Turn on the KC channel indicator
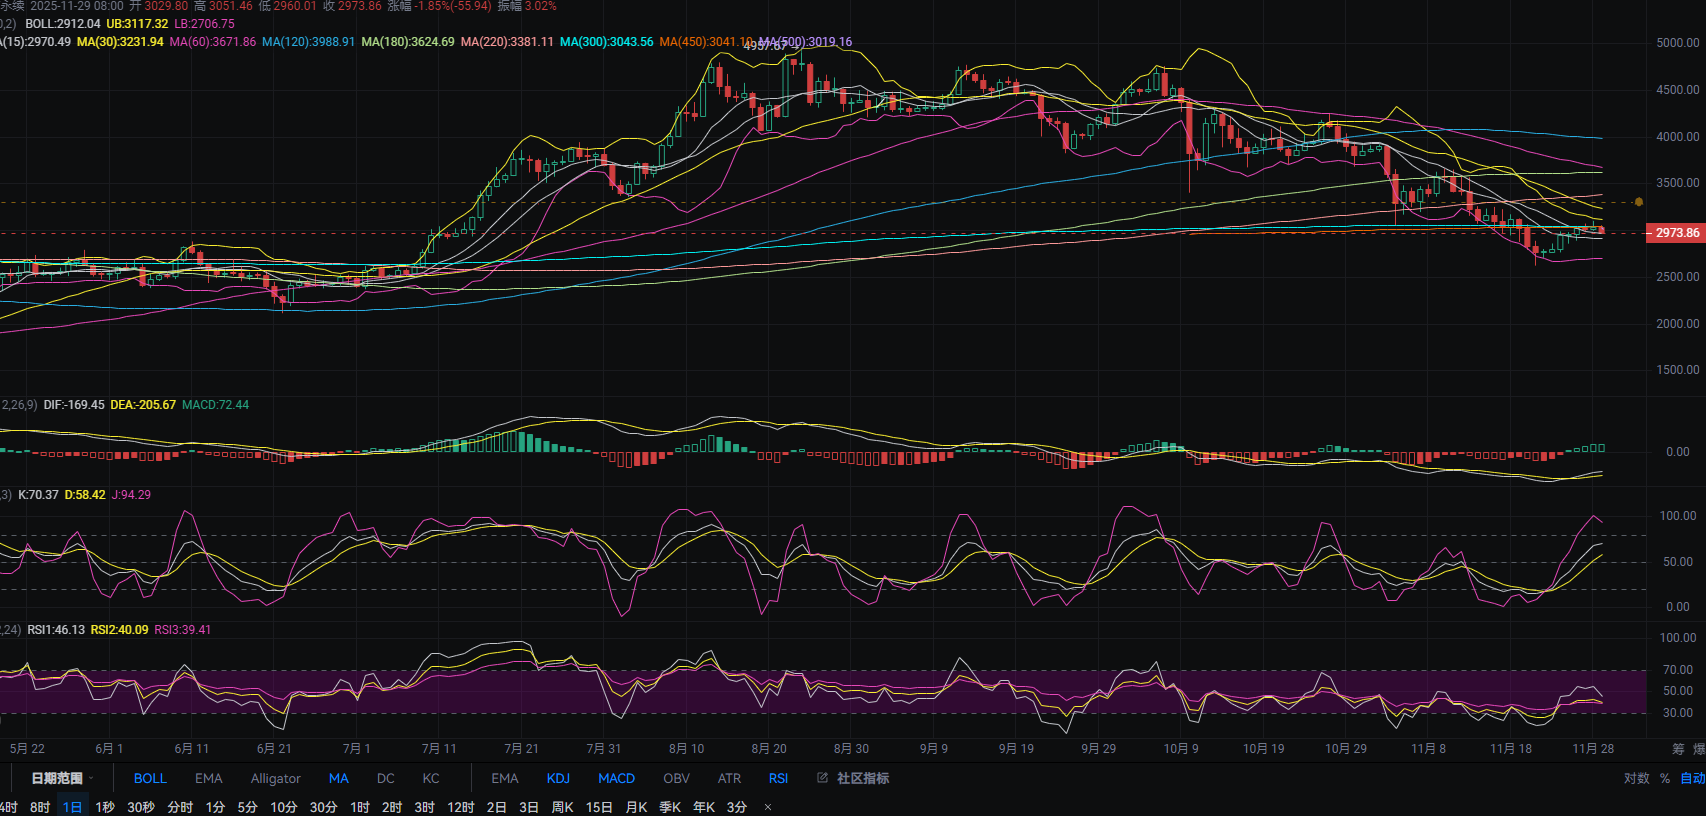Viewport: 1706px width, 816px height. [x=431, y=778]
